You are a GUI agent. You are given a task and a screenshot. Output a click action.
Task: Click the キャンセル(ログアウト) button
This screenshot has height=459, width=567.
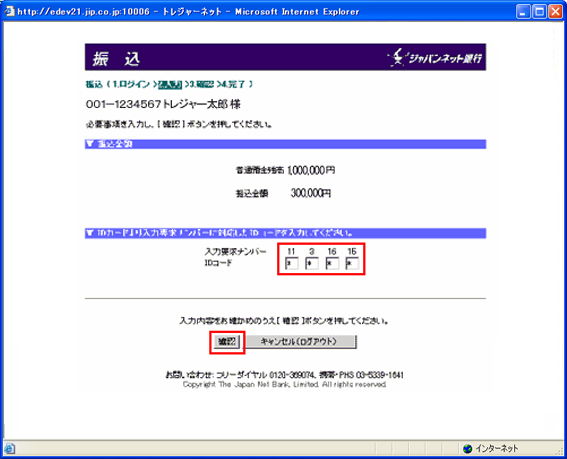299,341
